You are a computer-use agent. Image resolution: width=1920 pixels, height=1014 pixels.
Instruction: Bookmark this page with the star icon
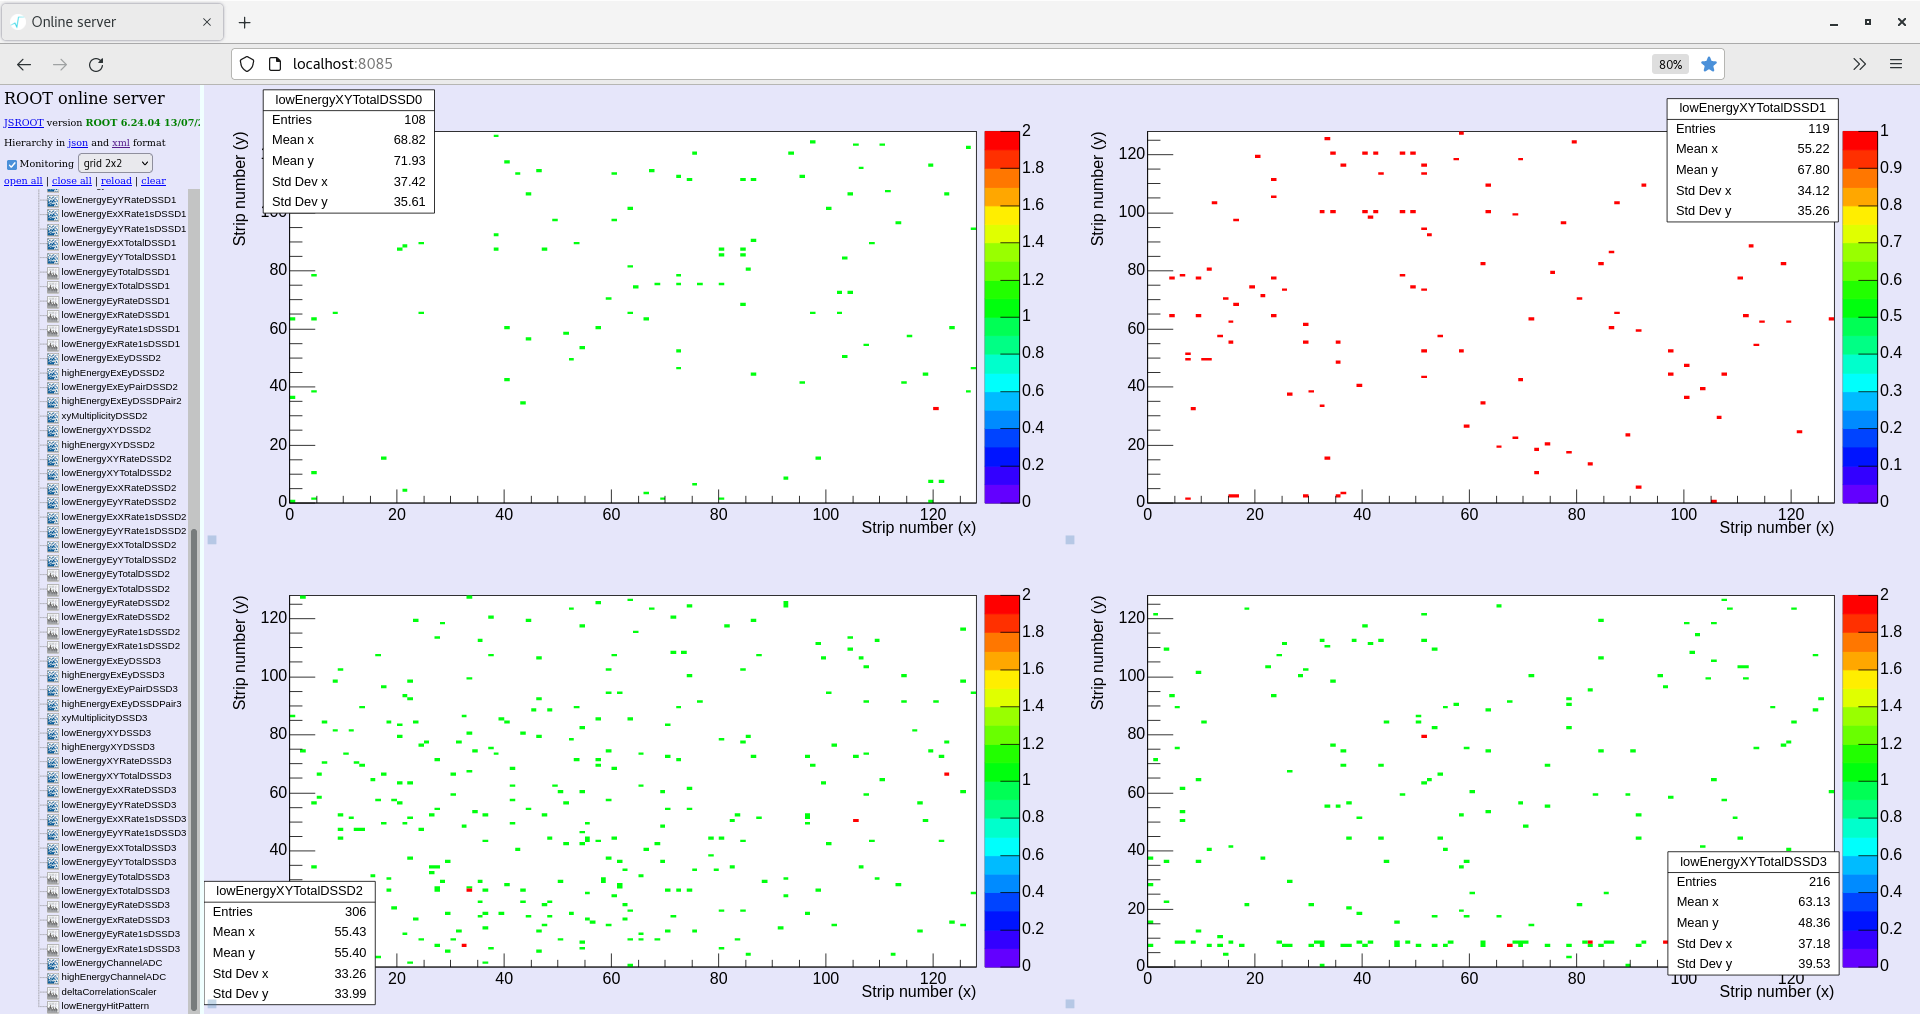coord(1709,64)
